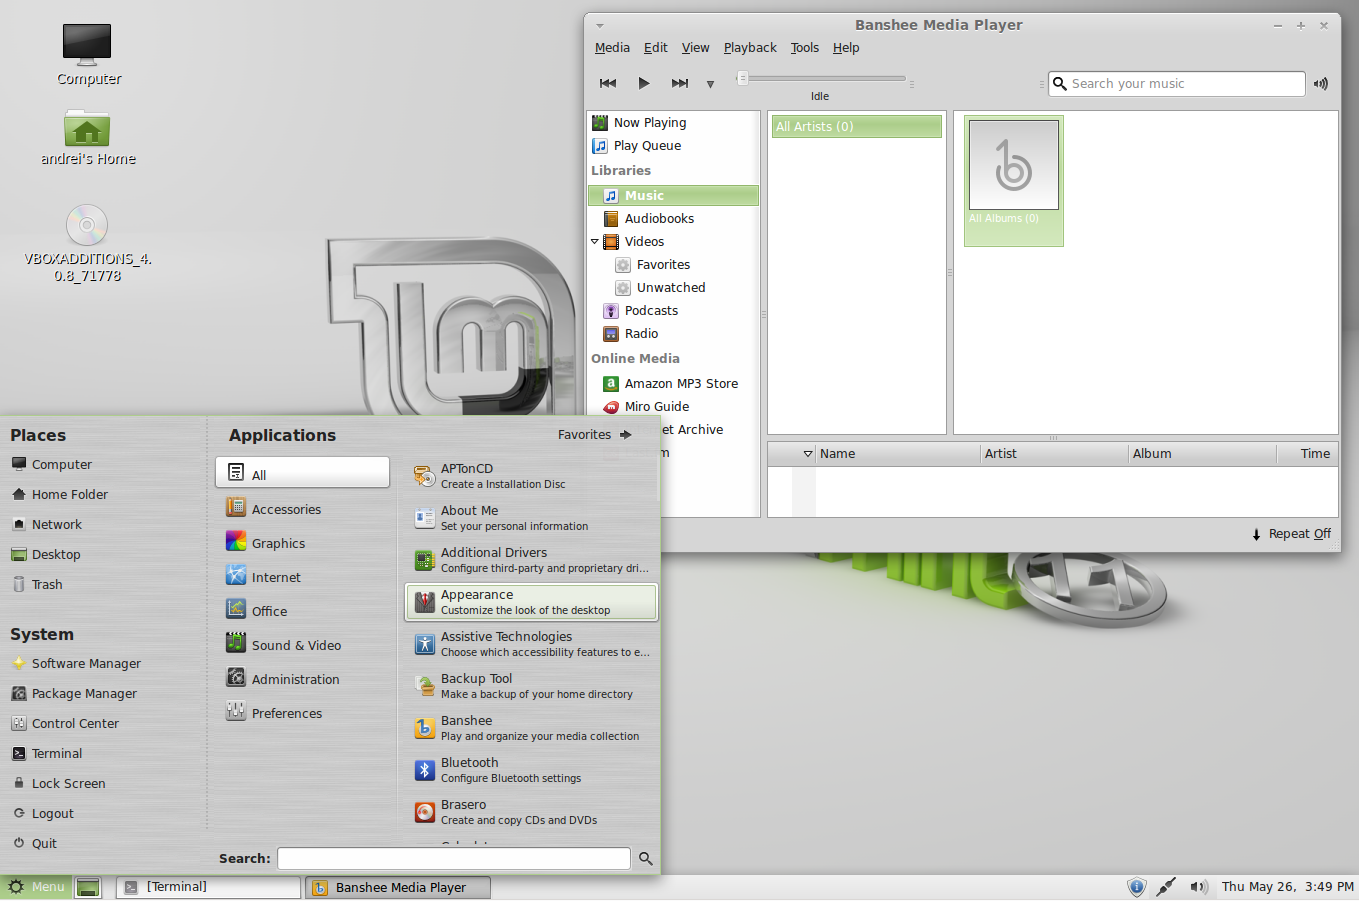Open the next-track options dropdown arrow

tap(710, 84)
